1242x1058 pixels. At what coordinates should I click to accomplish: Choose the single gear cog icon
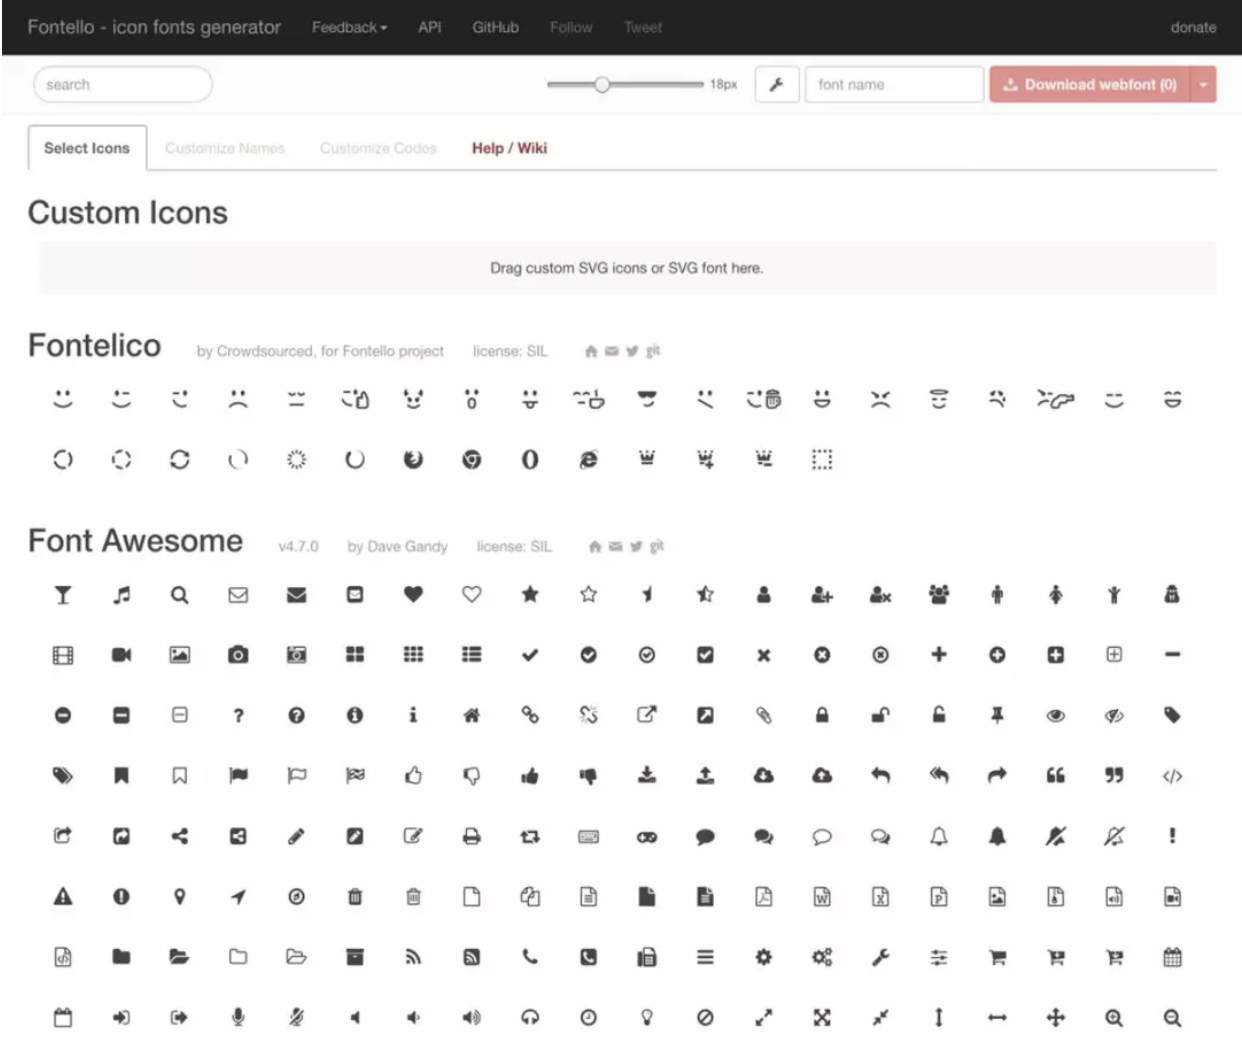(763, 957)
